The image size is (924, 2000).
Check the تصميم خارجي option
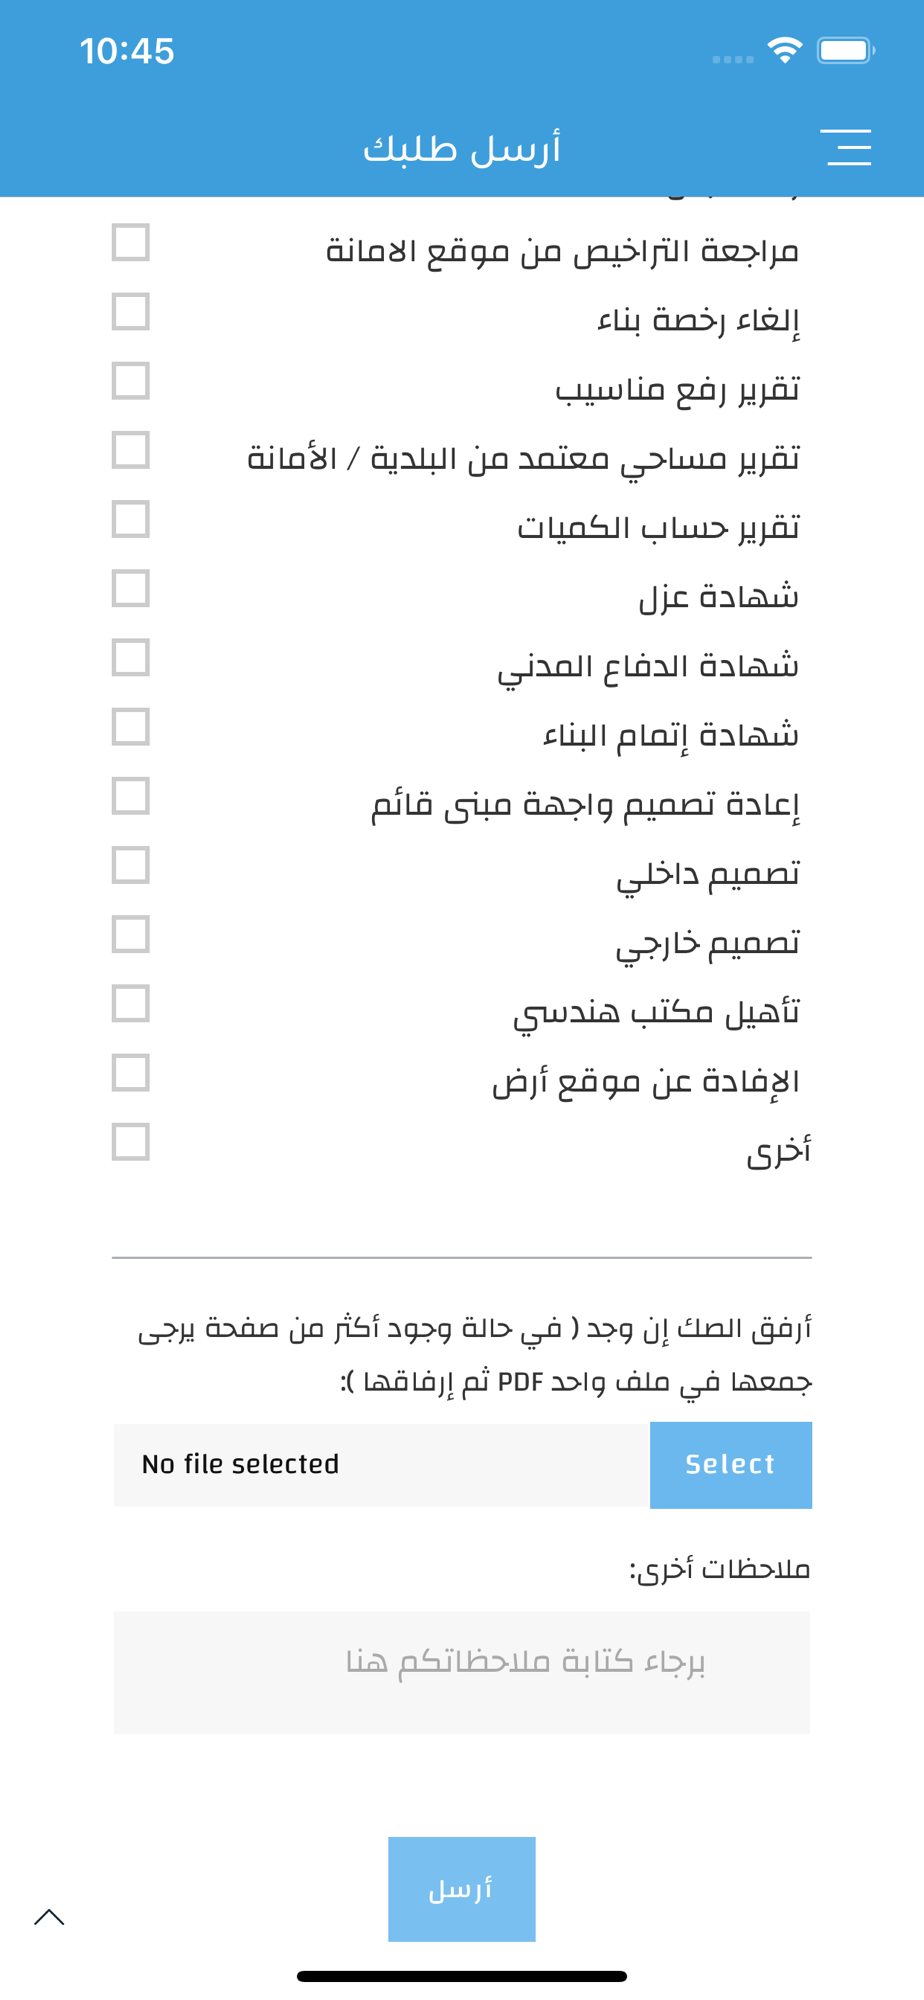tap(131, 935)
